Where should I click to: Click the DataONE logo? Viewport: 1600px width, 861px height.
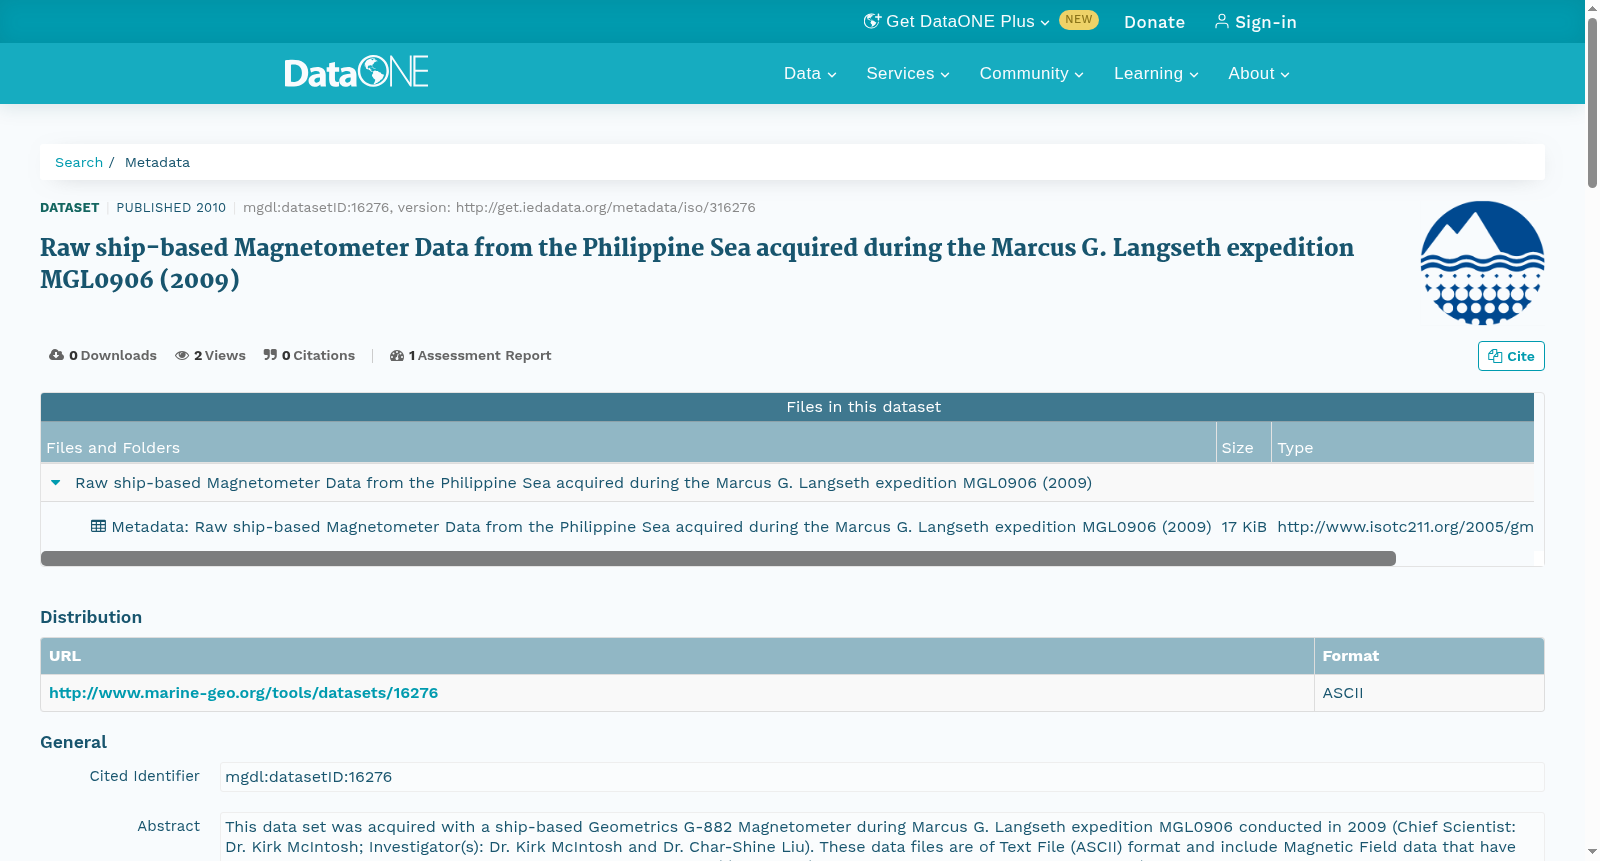356,72
